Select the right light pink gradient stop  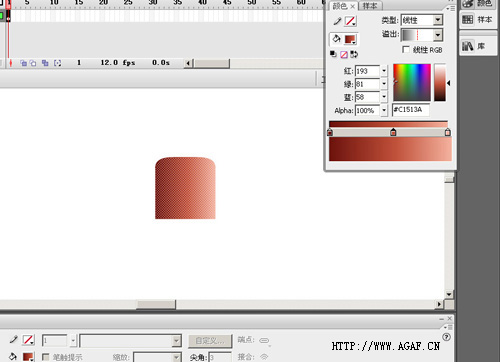[448, 132]
